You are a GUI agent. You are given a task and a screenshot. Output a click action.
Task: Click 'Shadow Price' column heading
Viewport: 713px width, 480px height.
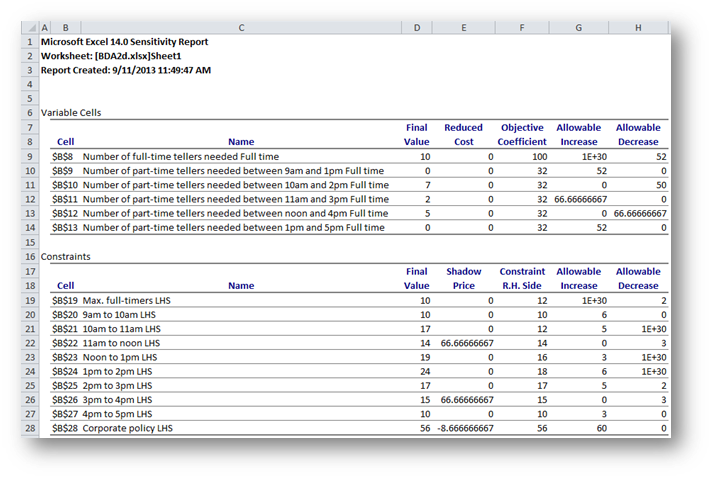pyautogui.click(x=463, y=279)
